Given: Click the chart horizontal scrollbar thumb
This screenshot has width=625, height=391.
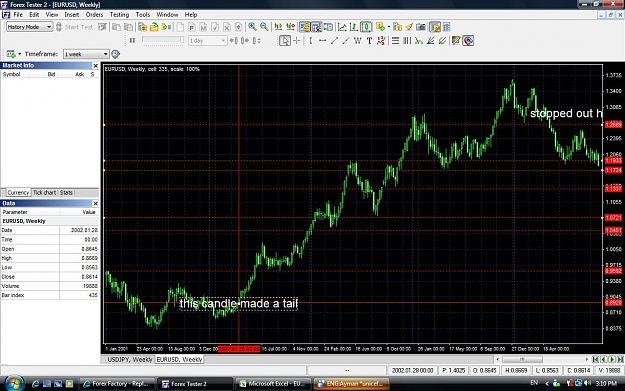Looking at the screenshot, I should (523, 359).
